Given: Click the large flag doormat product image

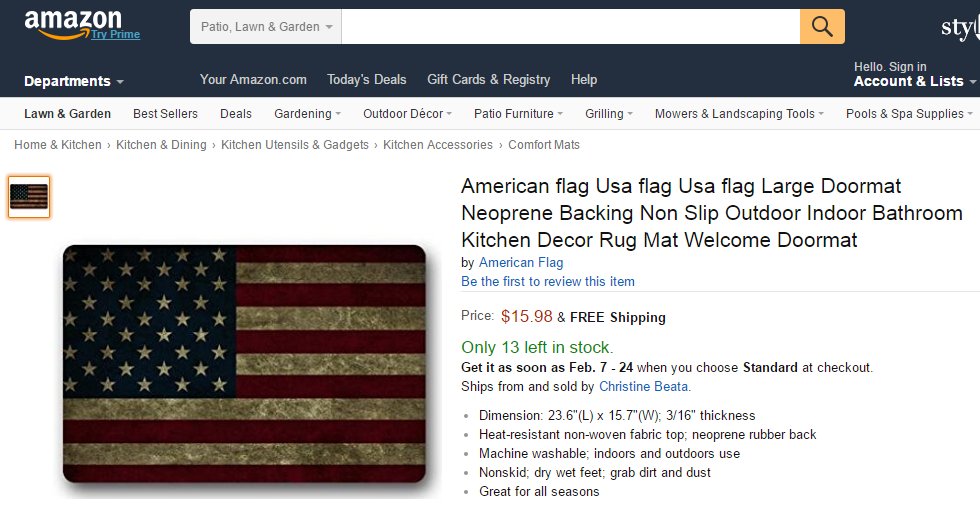Looking at the screenshot, I should click(x=244, y=364).
